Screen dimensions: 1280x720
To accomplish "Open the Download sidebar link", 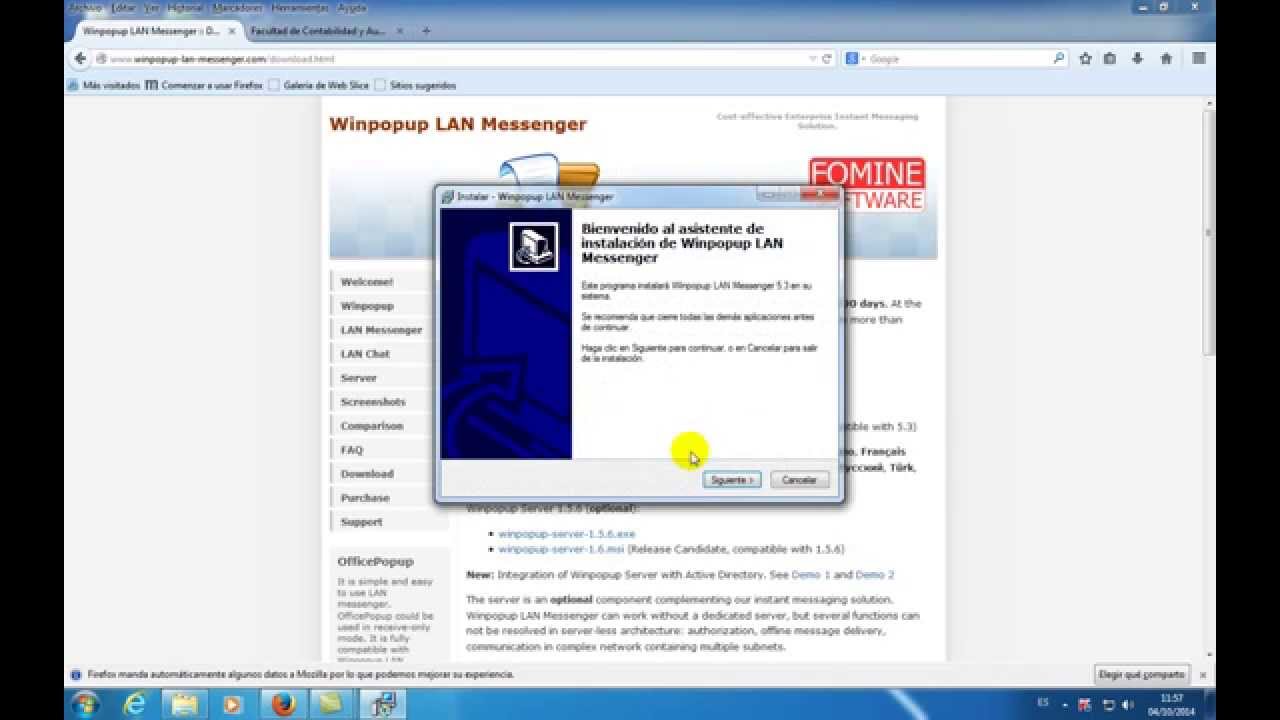I will coord(367,474).
